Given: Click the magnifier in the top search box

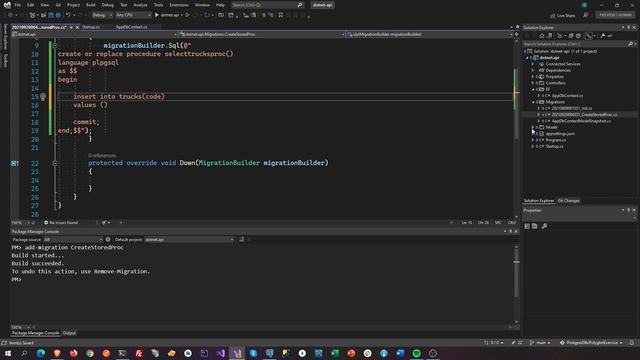Looking at the screenshot, I should coord(300,5).
